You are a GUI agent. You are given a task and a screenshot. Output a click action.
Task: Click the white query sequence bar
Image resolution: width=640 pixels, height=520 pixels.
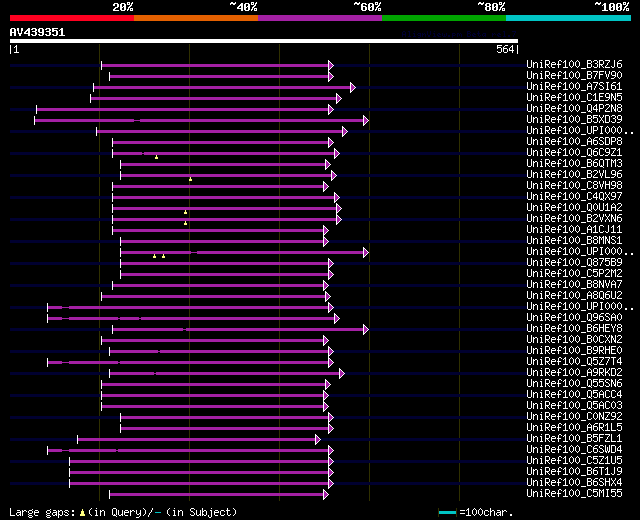click(x=264, y=41)
